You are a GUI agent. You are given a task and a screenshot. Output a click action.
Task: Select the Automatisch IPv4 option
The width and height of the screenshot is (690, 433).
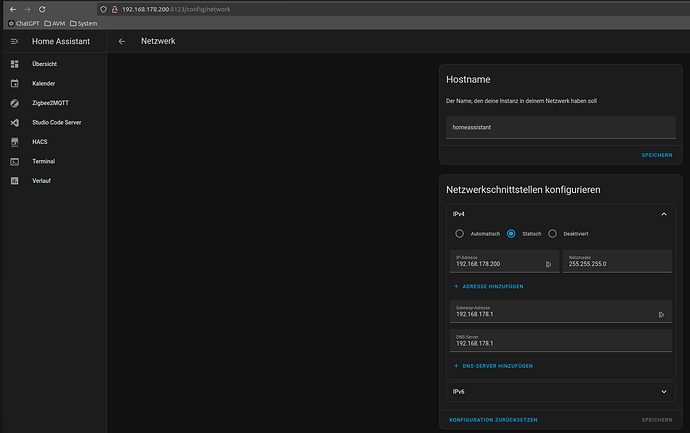[x=459, y=234]
